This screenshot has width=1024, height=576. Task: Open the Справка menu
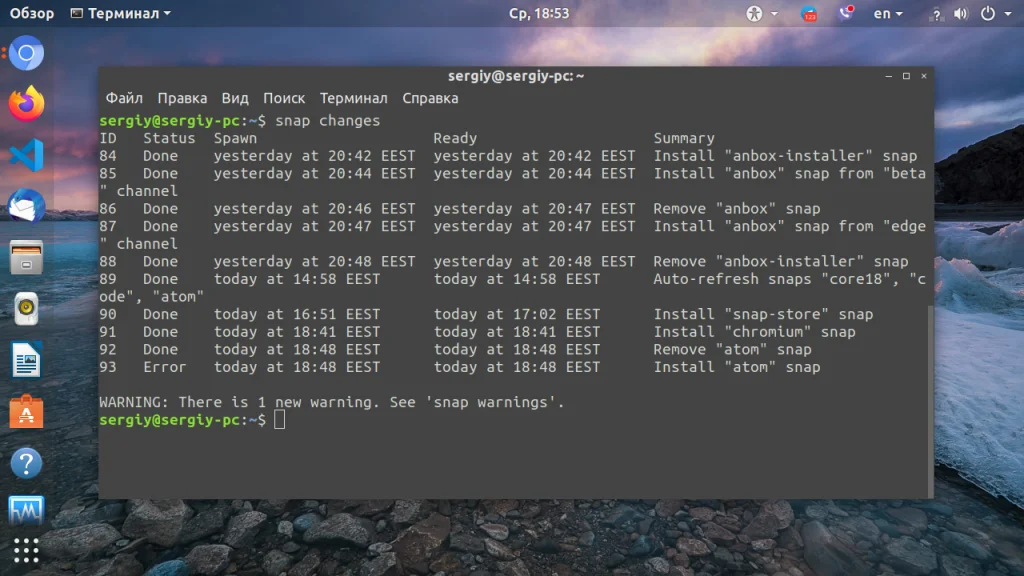[x=430, y=98]
